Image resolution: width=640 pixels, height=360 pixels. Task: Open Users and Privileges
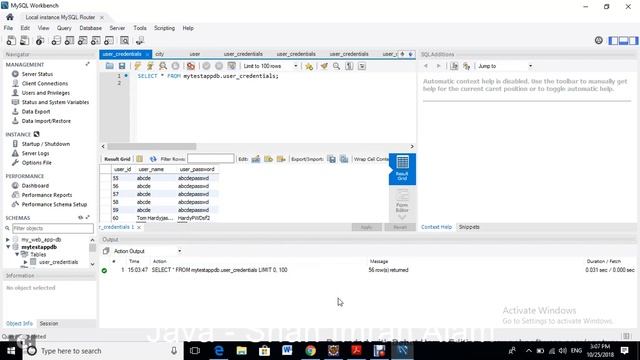(x=46, y=93)
